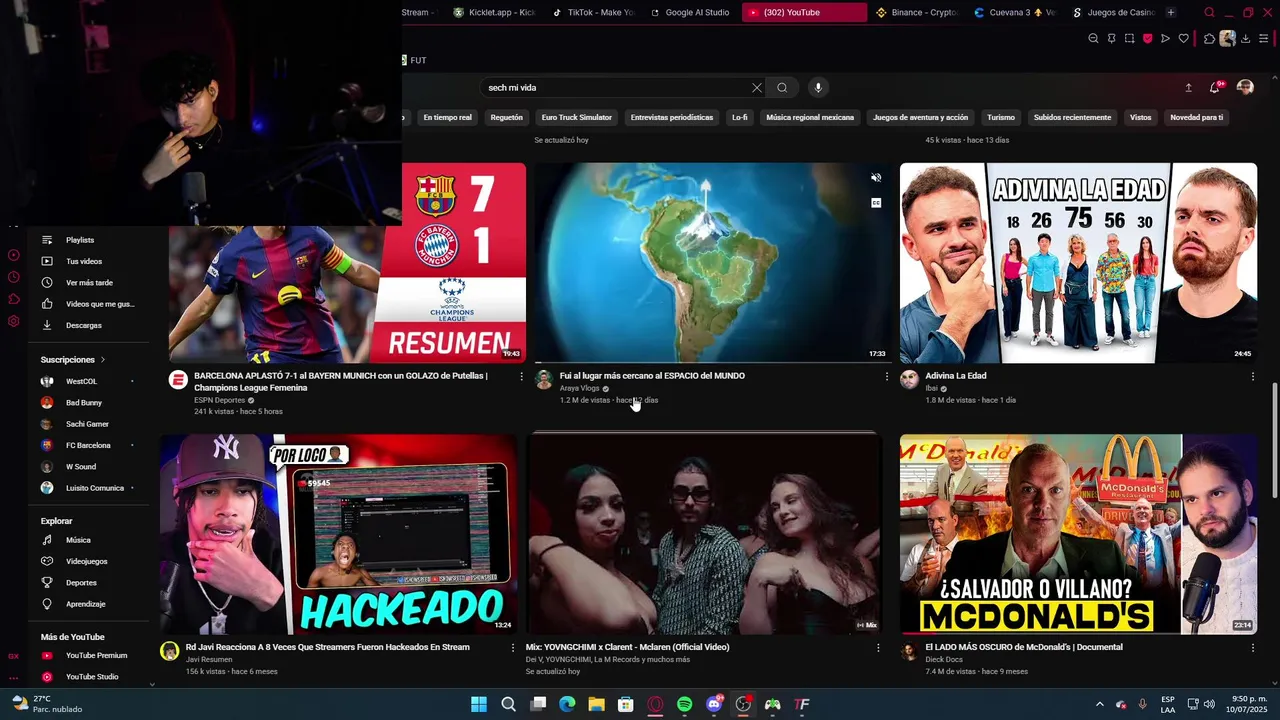Expand the Suscripciones section chevron

(x=102, y=360)
